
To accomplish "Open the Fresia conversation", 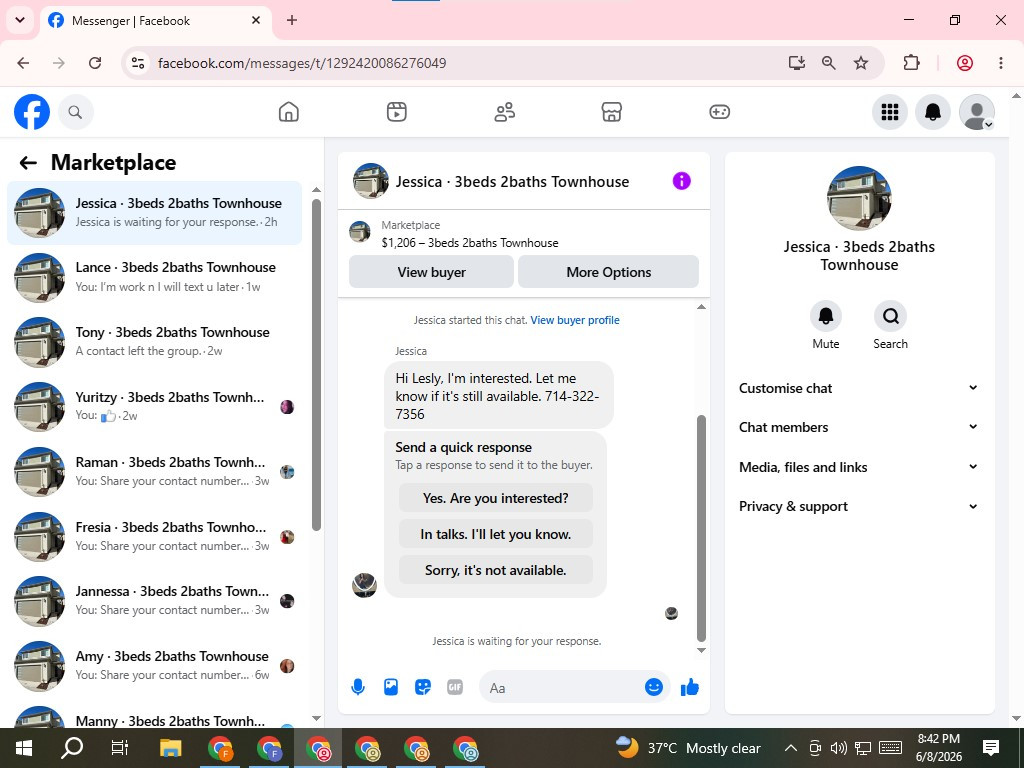I will click(x=155, y=537).
